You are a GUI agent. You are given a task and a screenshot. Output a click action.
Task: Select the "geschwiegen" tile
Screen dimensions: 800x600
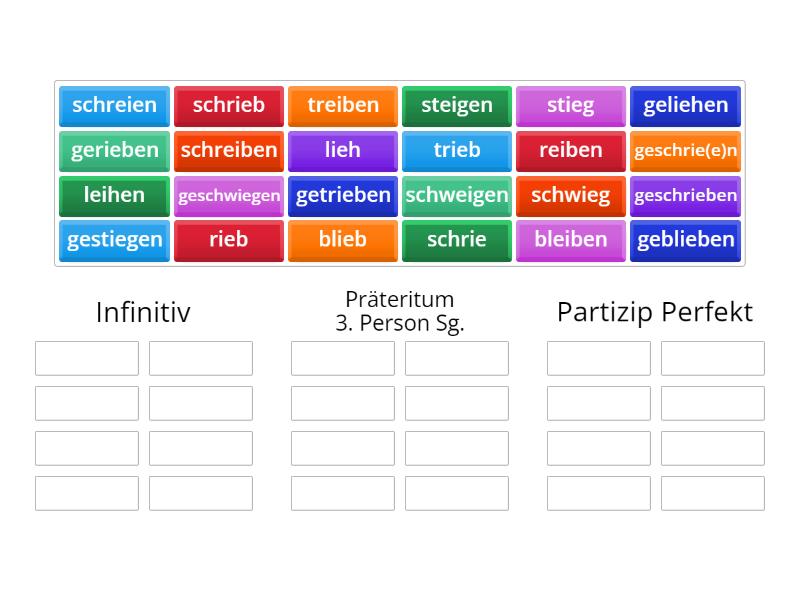click(228, 195)
